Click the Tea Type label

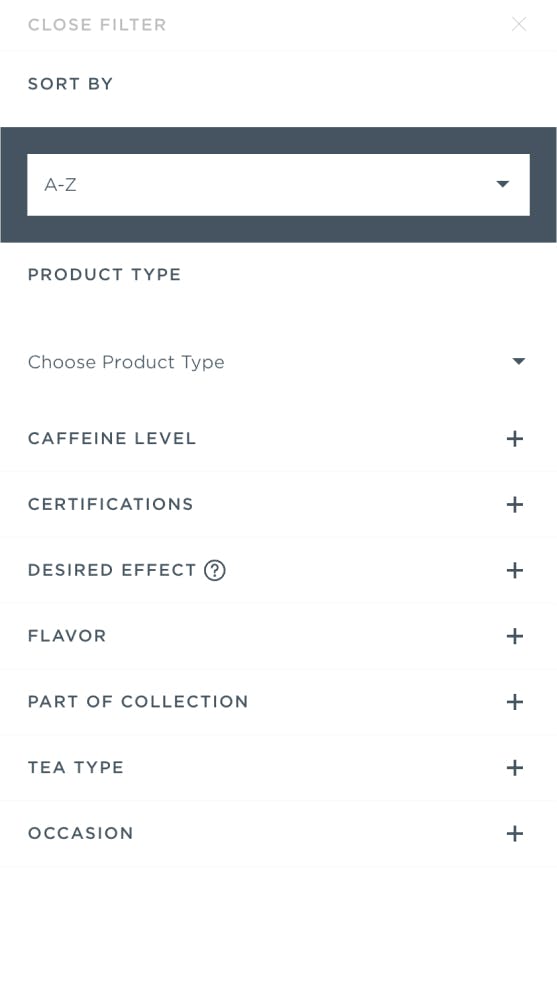point(76,767)
